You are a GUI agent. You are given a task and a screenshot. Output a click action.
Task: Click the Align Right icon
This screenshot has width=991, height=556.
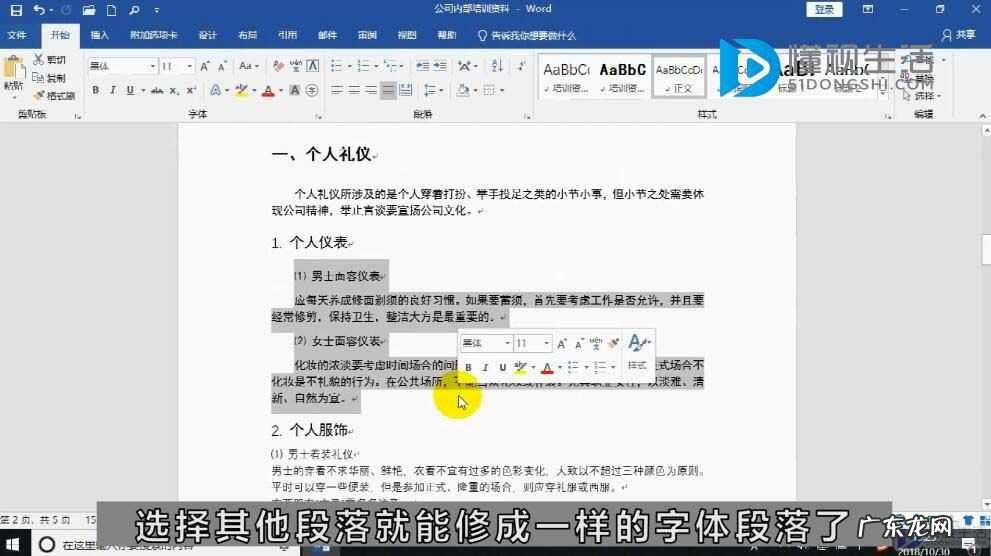(371, 90)
